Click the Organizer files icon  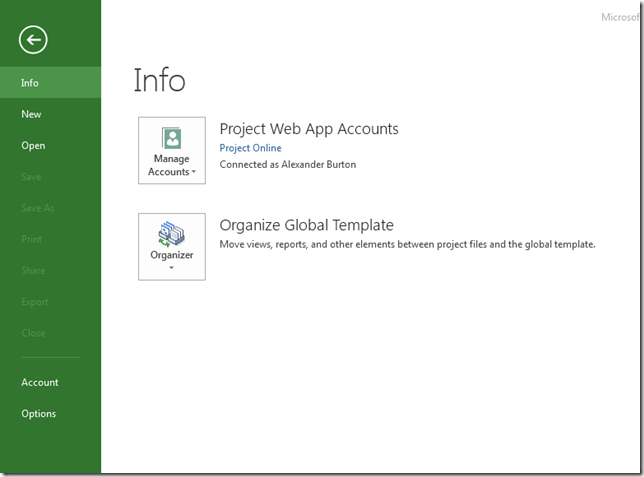(171, 235)
